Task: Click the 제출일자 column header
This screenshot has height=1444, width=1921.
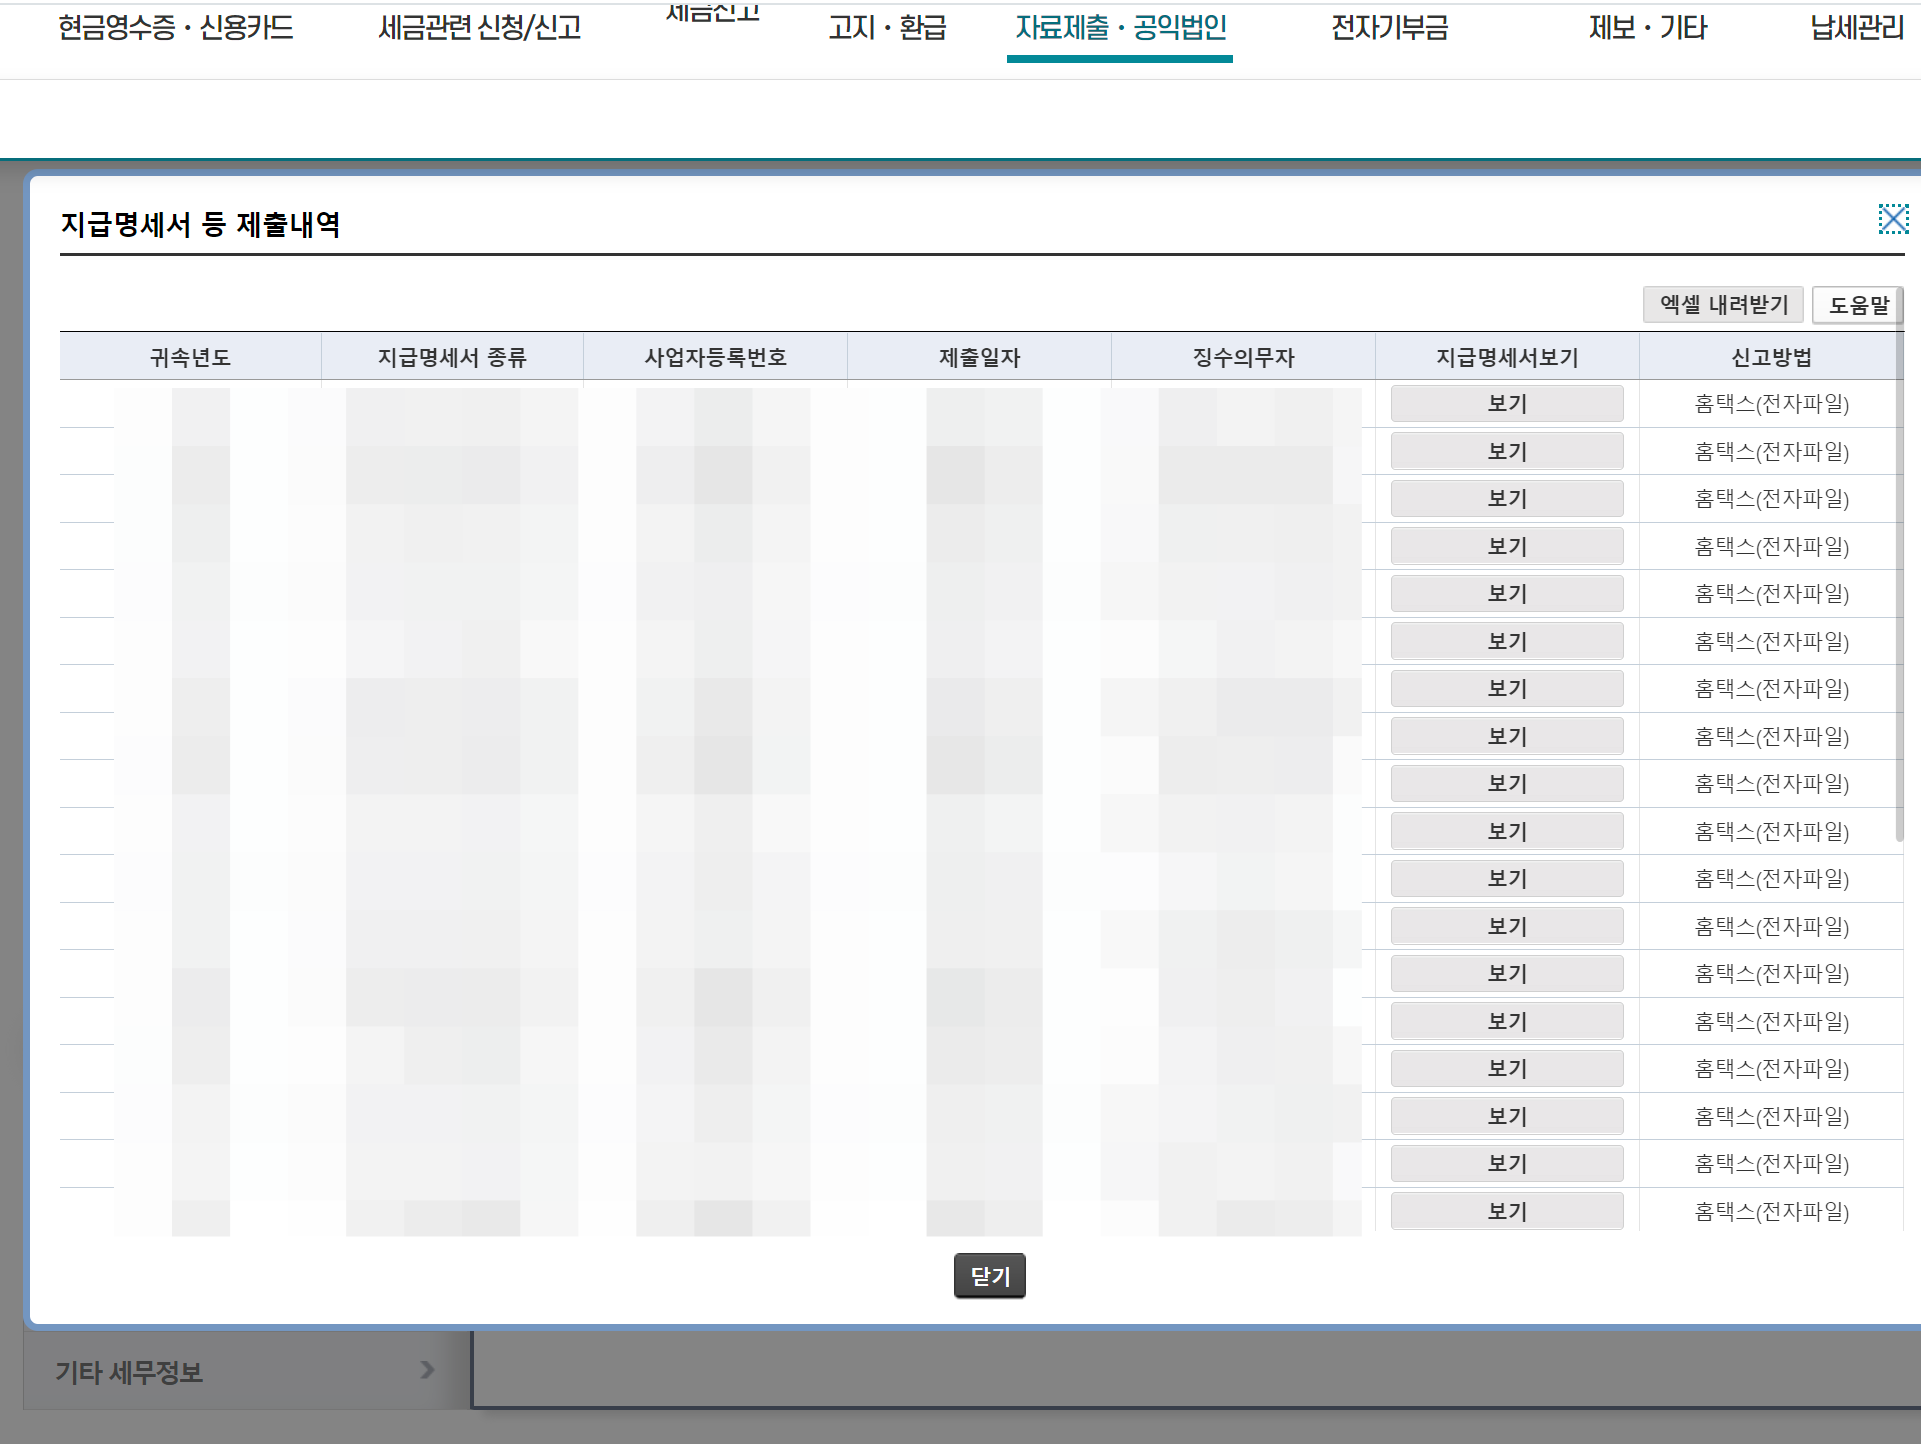Action: [979, 357]
